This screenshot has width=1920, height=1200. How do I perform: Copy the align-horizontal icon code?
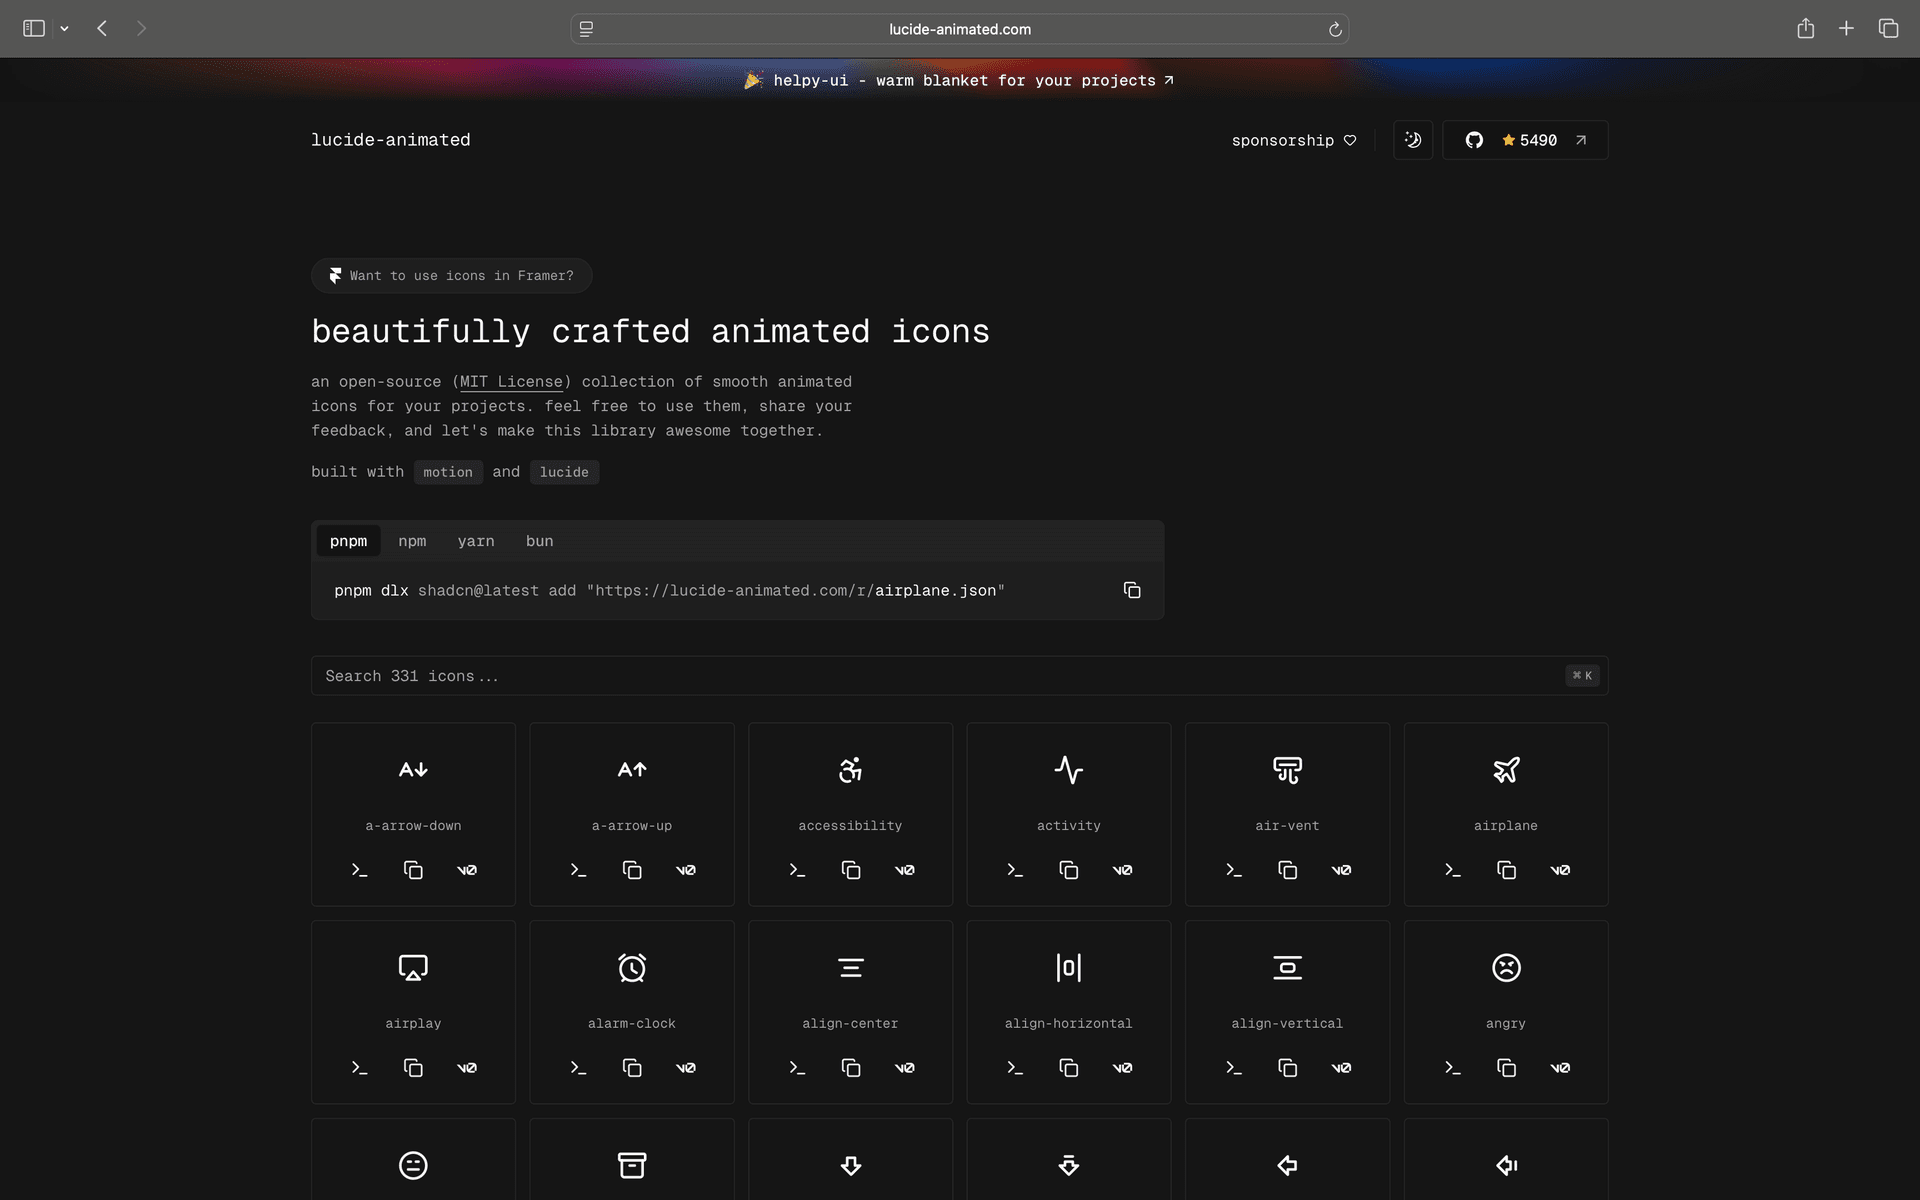pos(1068,1068)
